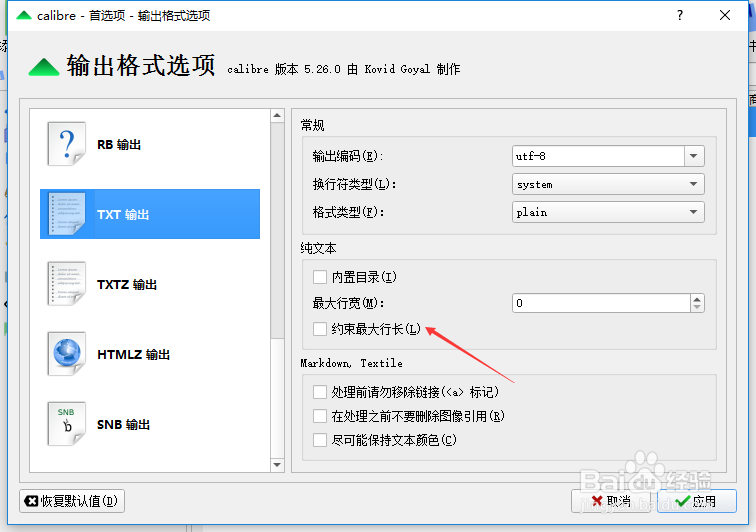Screen dimensions: 756x532
Task: Click the format list scrollbar thumb
Action: pos(277,231)
